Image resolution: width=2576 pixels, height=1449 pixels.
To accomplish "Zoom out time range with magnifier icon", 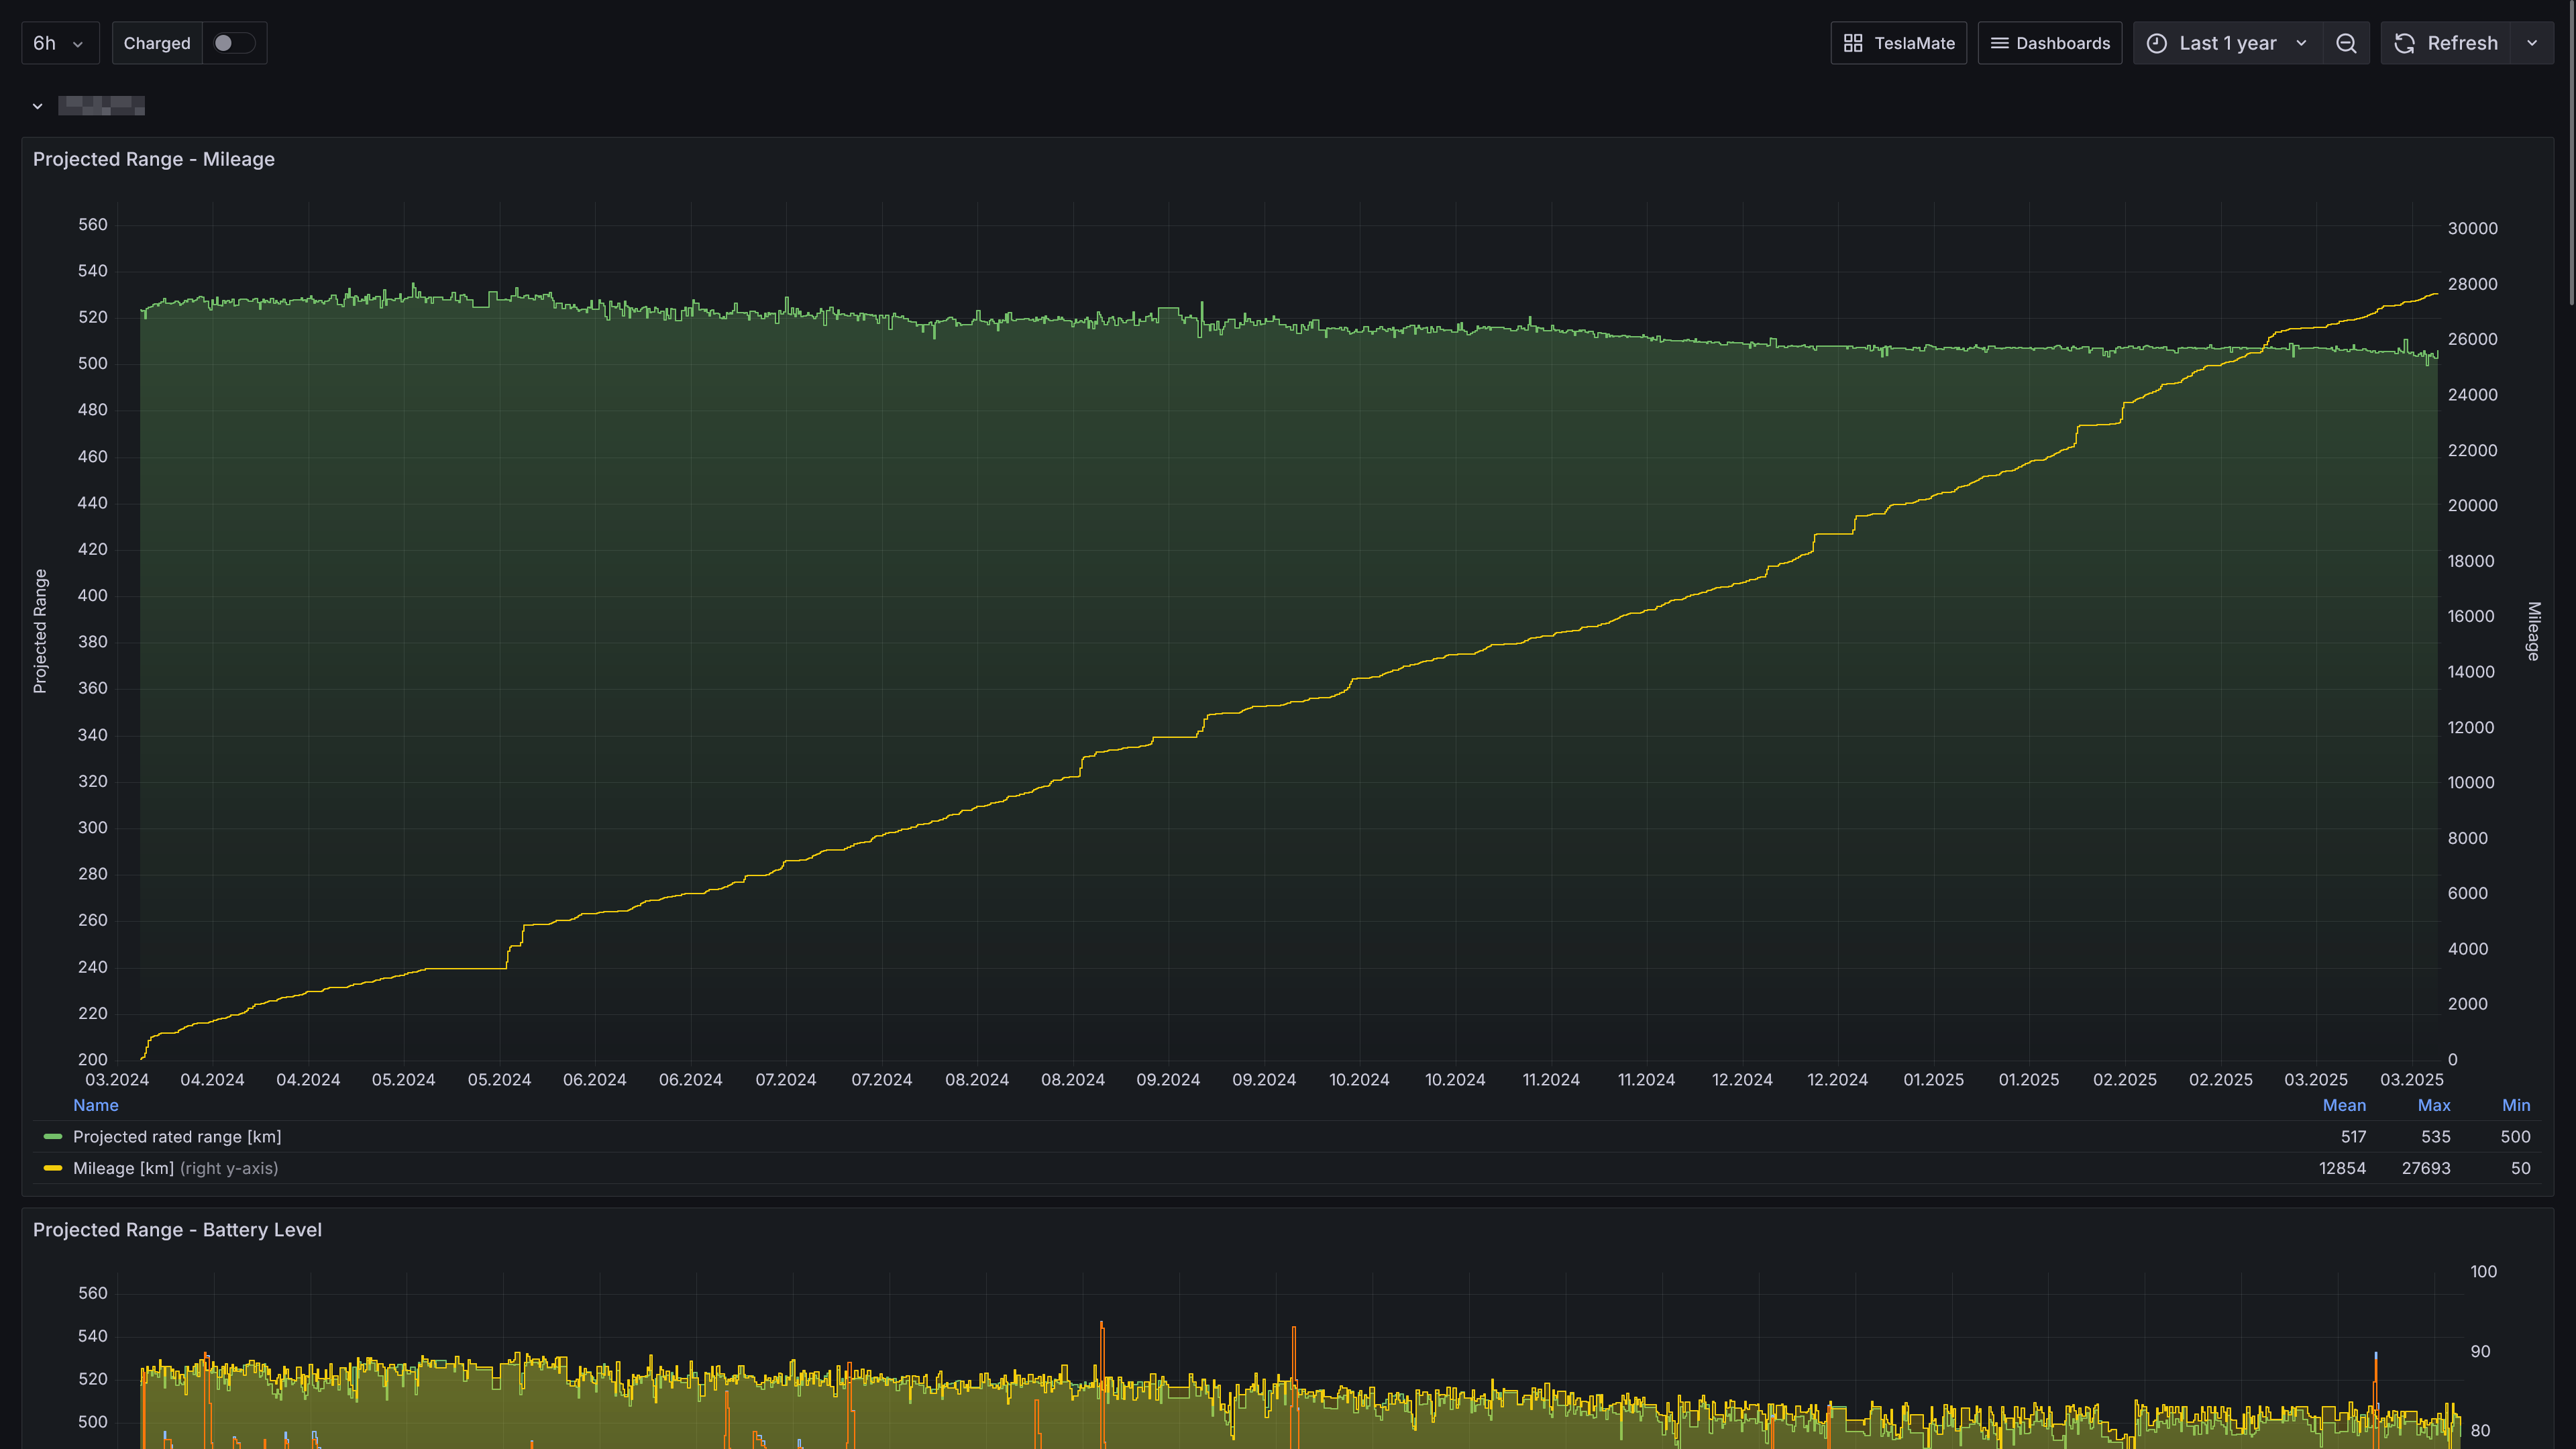I will tap(2346, 43).
